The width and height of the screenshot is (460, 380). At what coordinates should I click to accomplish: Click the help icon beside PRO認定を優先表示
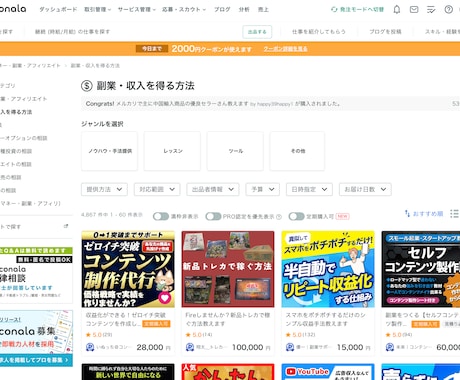pyautogui.click(x=279, y=217)
